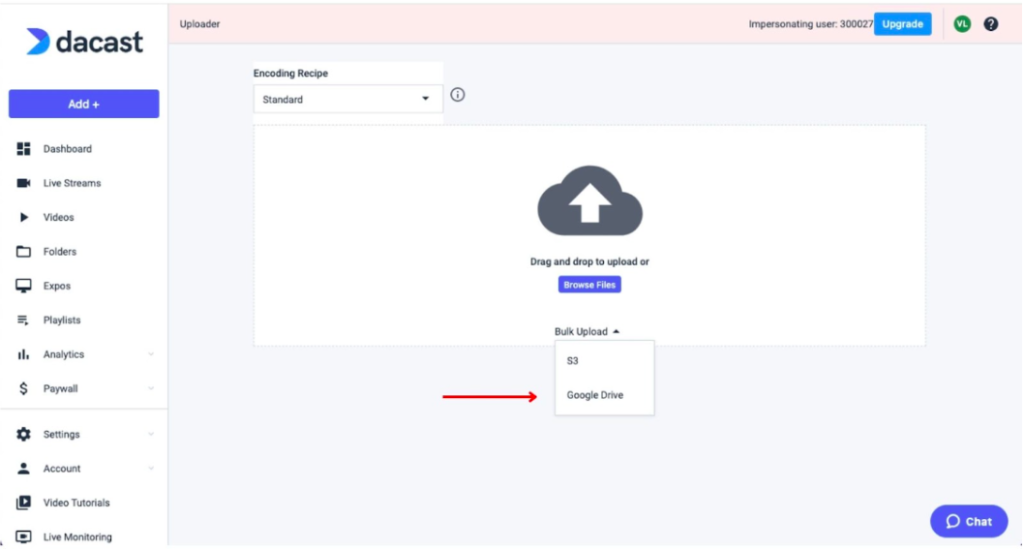
Task: Expand the Analytics submenu chevron
Action: [150, 354]
